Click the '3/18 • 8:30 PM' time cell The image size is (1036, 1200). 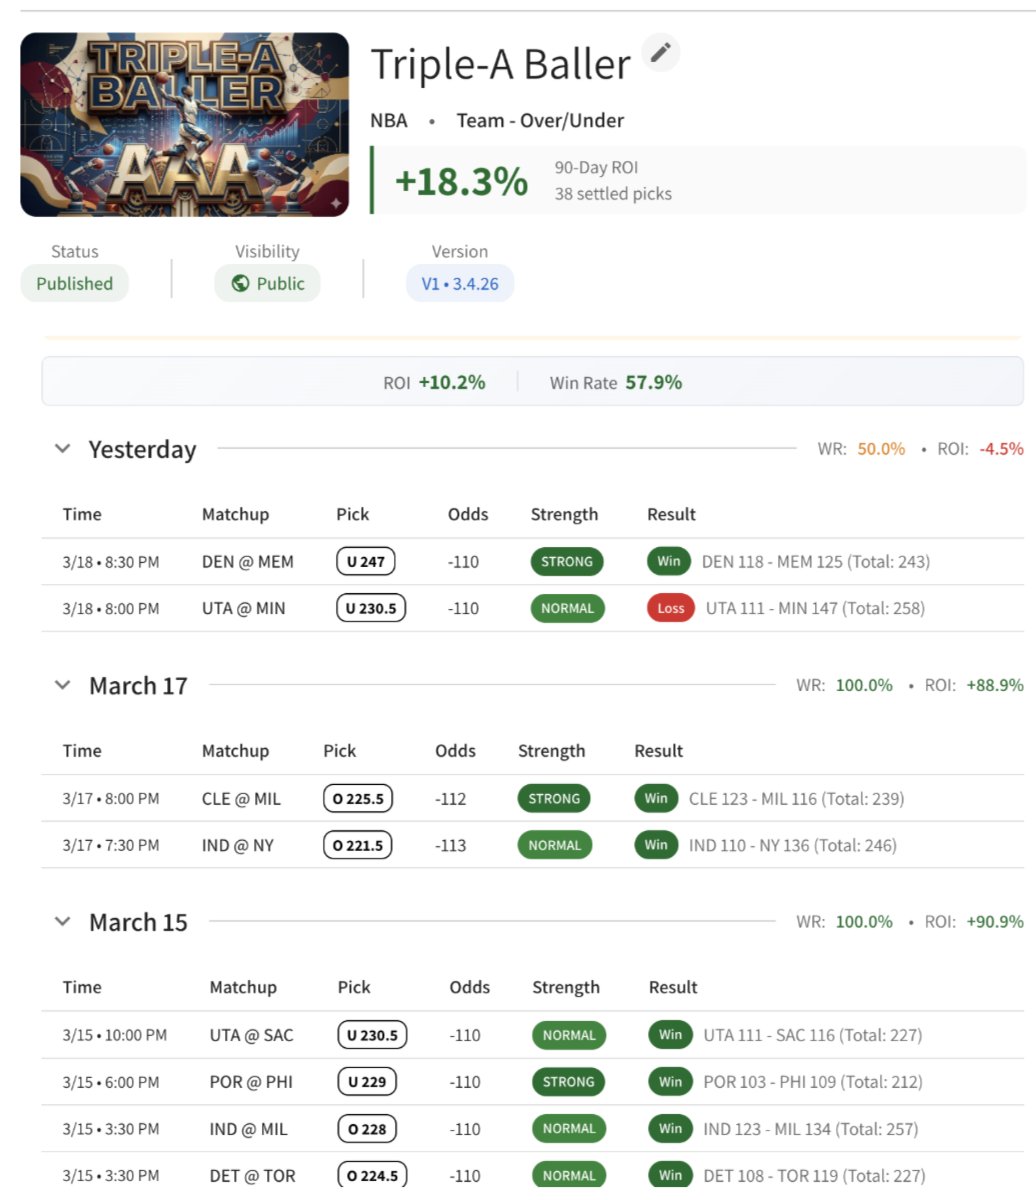111,561
